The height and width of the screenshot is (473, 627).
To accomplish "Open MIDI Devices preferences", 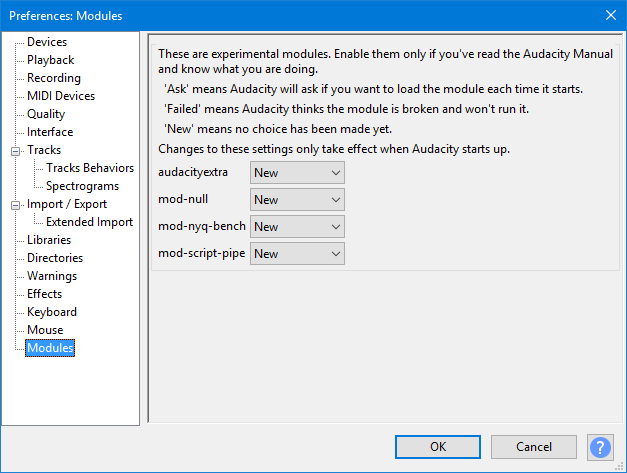I will click(x=61, y=96).
